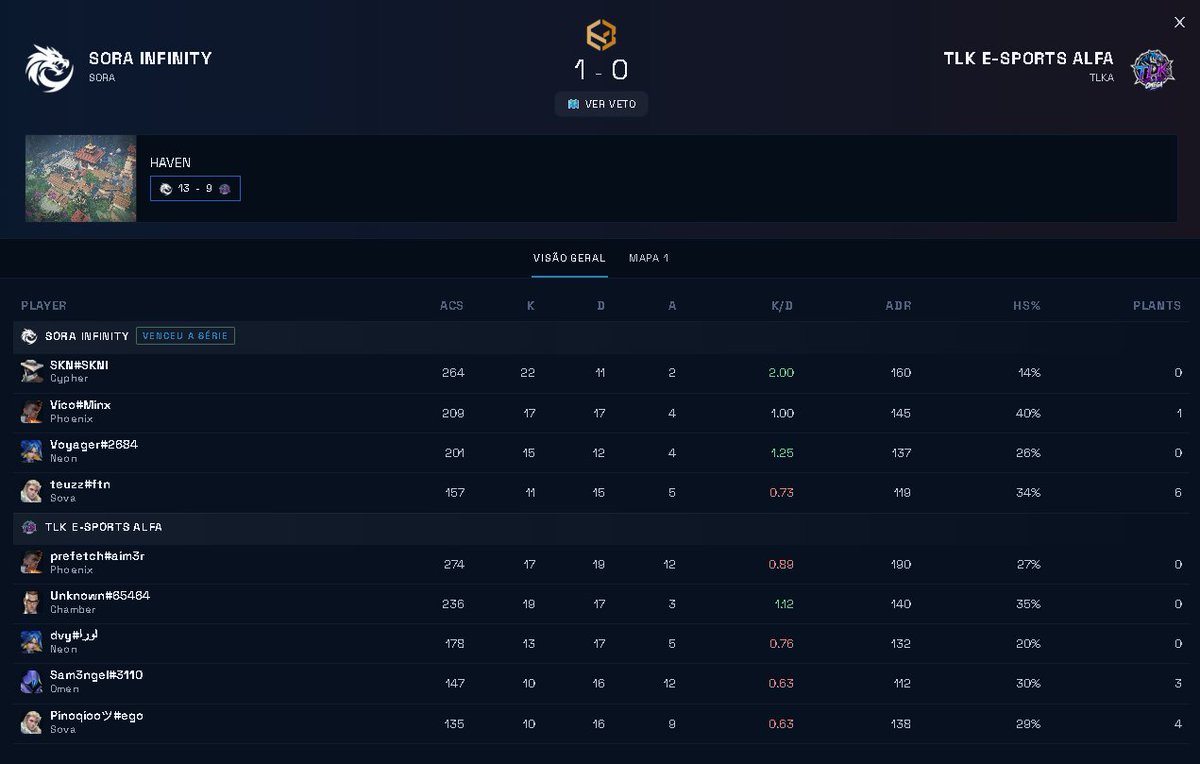1200x764 pixels.
Task: Click the green 2.00 K/D value
Action: [x=781, y=373]
